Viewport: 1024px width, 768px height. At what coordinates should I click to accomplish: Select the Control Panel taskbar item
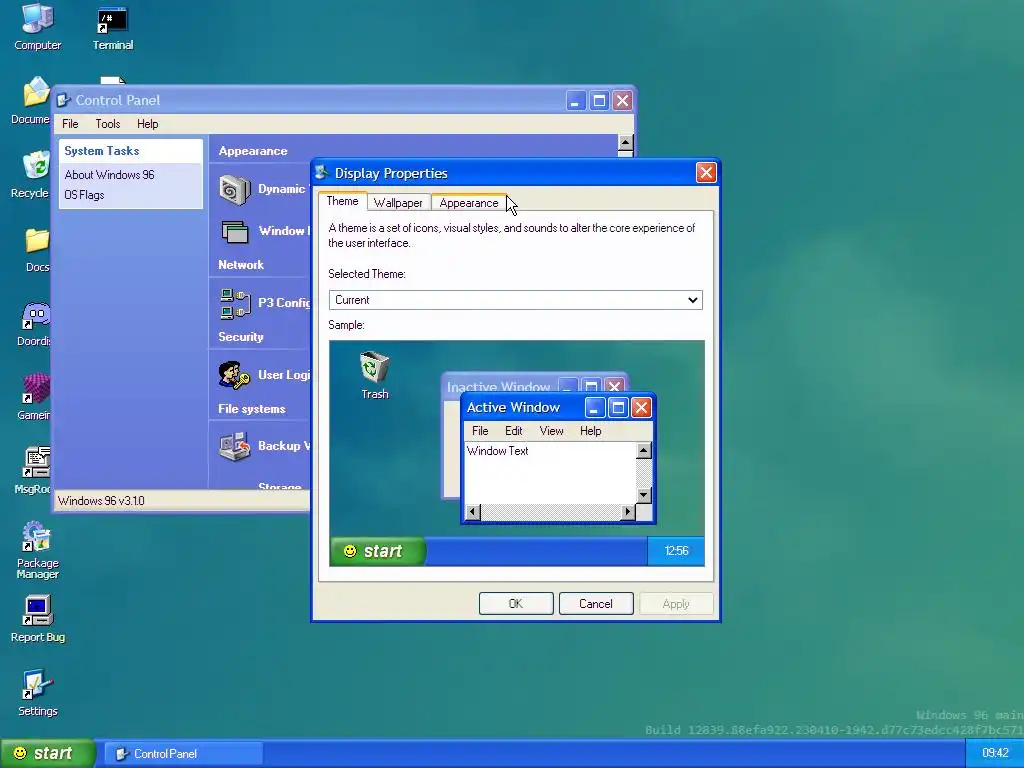tap(183, 754)
